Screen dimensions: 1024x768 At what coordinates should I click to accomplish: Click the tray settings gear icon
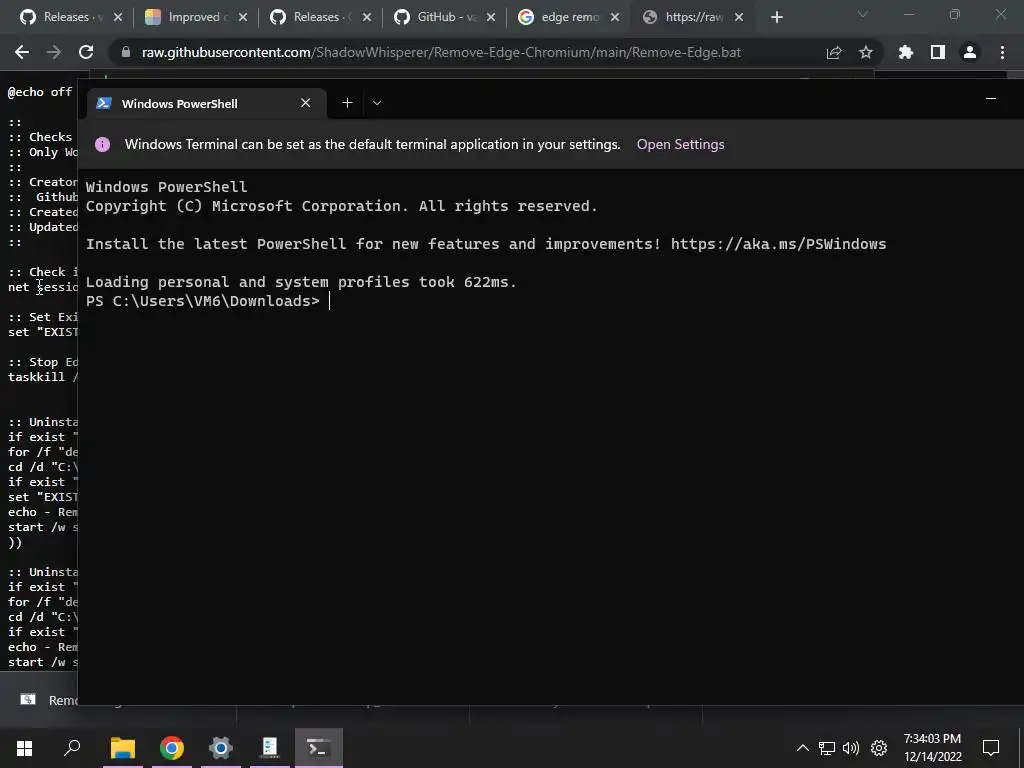(x=879, y=748)
